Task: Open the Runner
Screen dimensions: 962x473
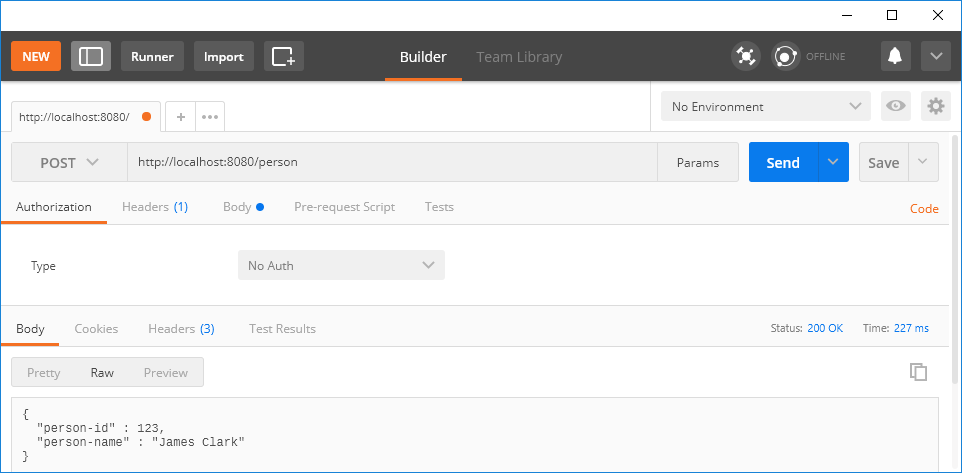Action: (152, 56)
